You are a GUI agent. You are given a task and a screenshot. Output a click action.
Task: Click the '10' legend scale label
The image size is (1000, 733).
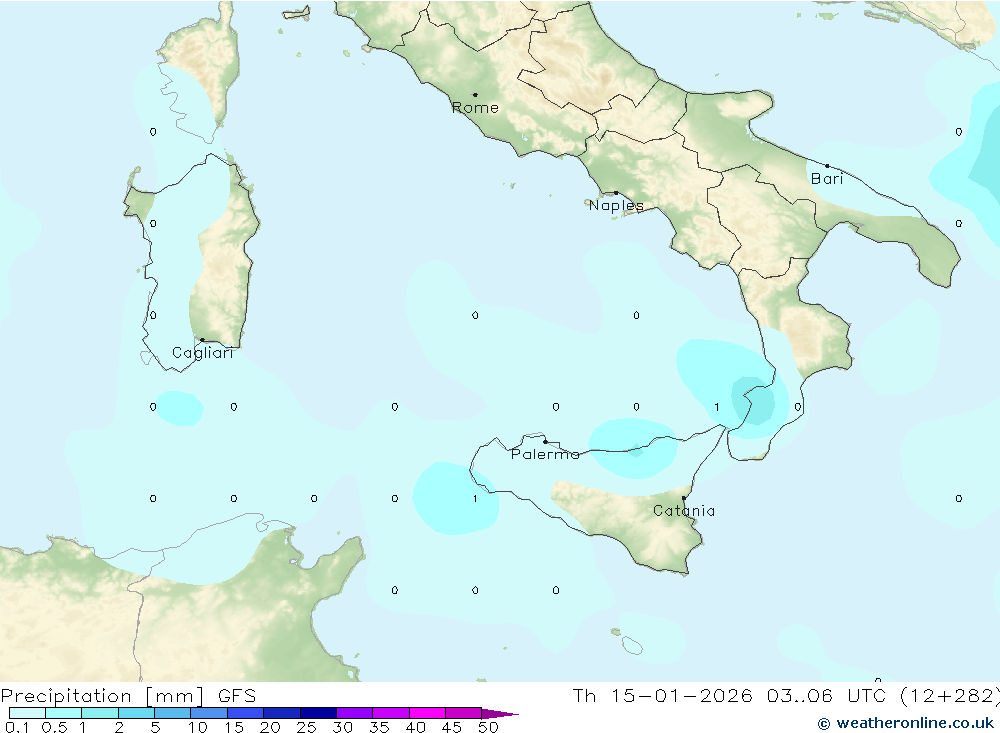[x=198, y=727]
